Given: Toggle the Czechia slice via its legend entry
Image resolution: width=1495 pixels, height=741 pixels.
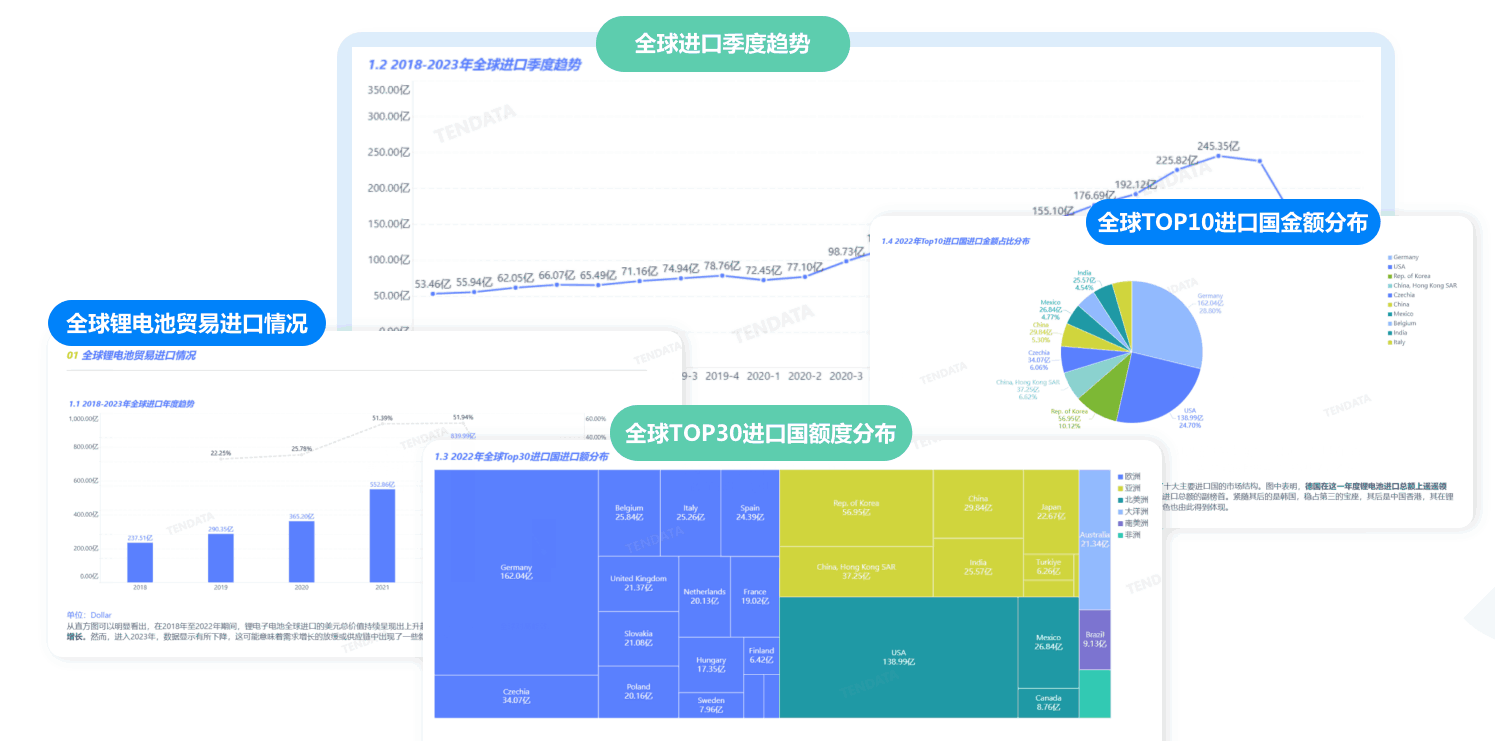Looking at the screenshot, I should pos(1389,295).
